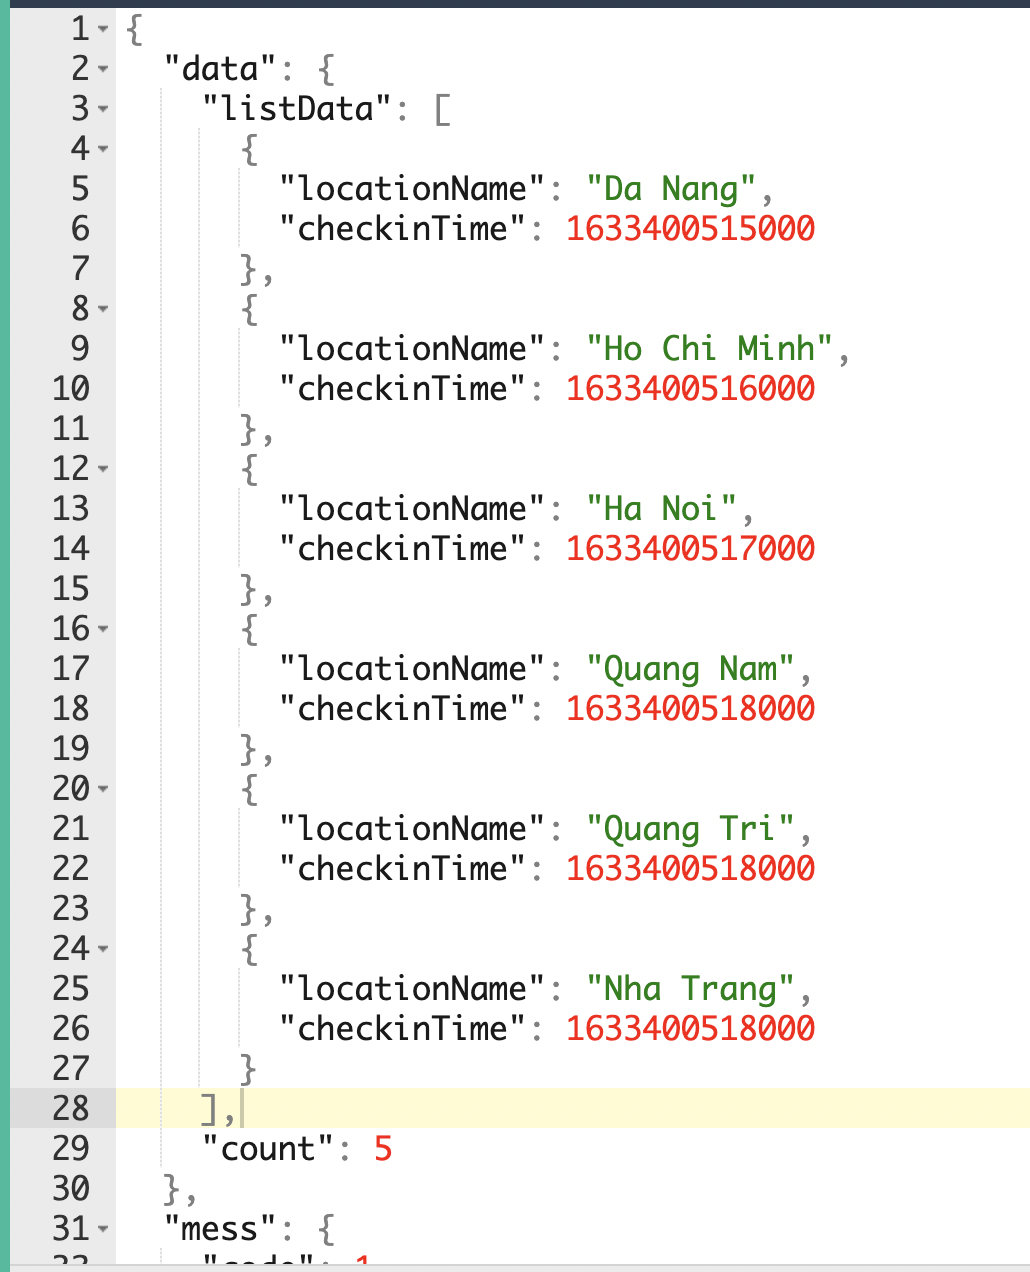This screenshot has width=1030, height=1272.
Task: Click the "Nha Trang" string value
Action: click(x=691, y=989)
